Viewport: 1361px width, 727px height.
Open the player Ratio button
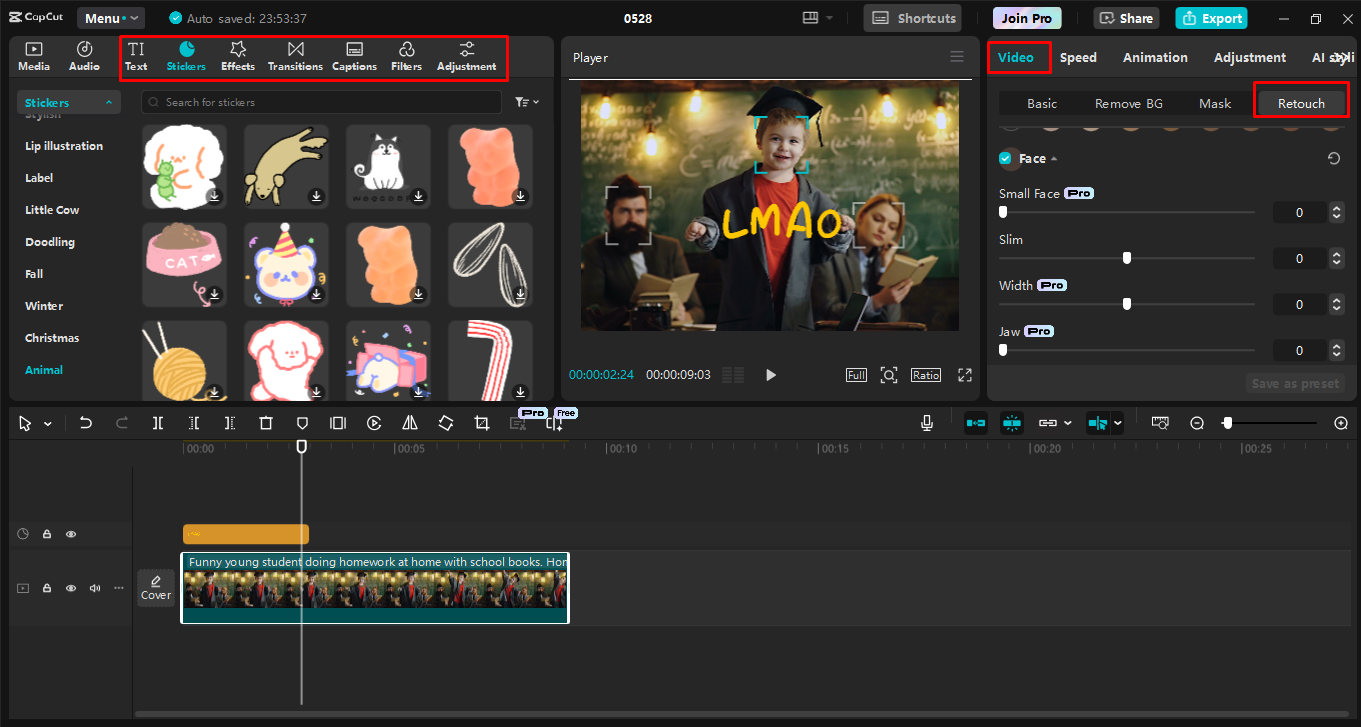[x=926, y=375]
